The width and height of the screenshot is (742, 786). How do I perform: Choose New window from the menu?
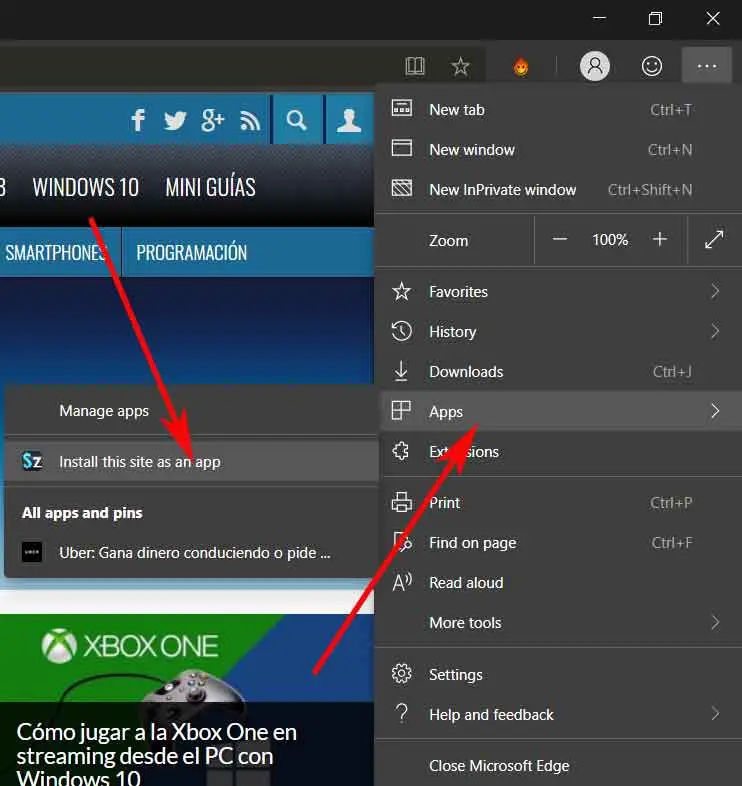pyautogui.click(x=558, y=149)
